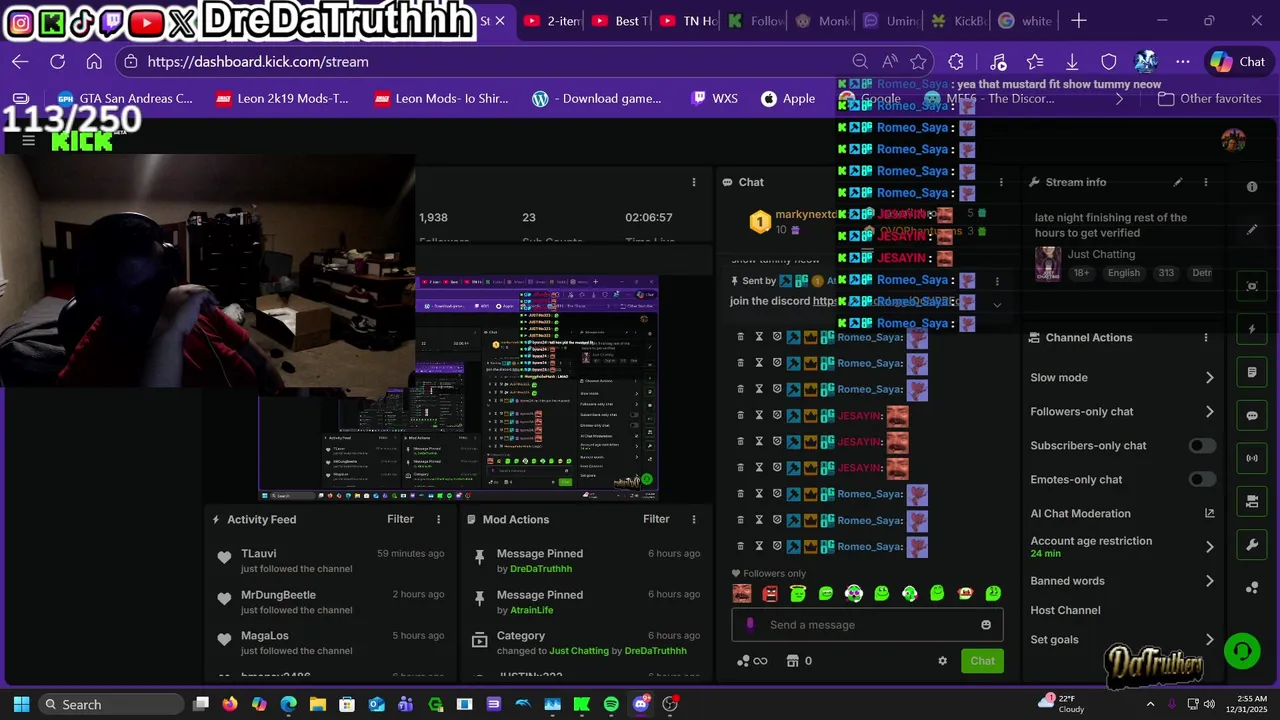The height and width of the screenshot is (720, 1280).
Task: Open Host Channel action
Action: (x=1065, y=610)
